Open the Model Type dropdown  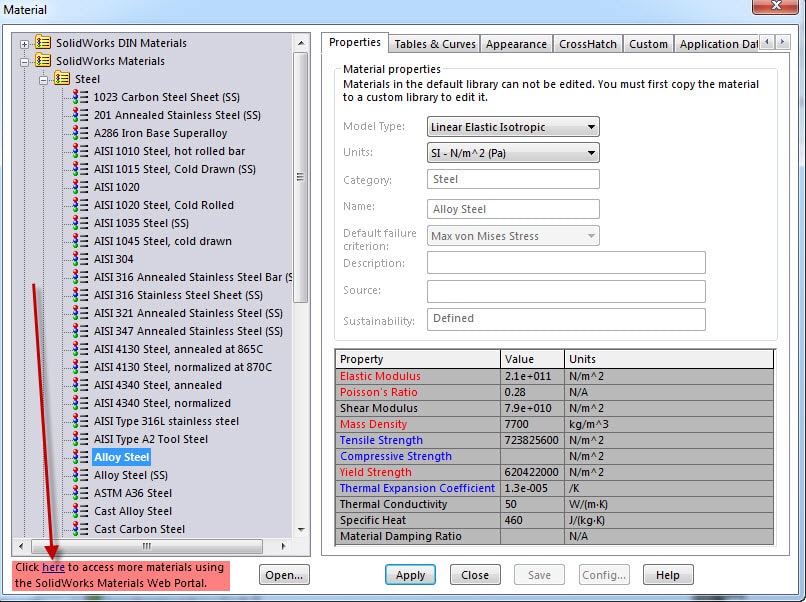point(513,126)
